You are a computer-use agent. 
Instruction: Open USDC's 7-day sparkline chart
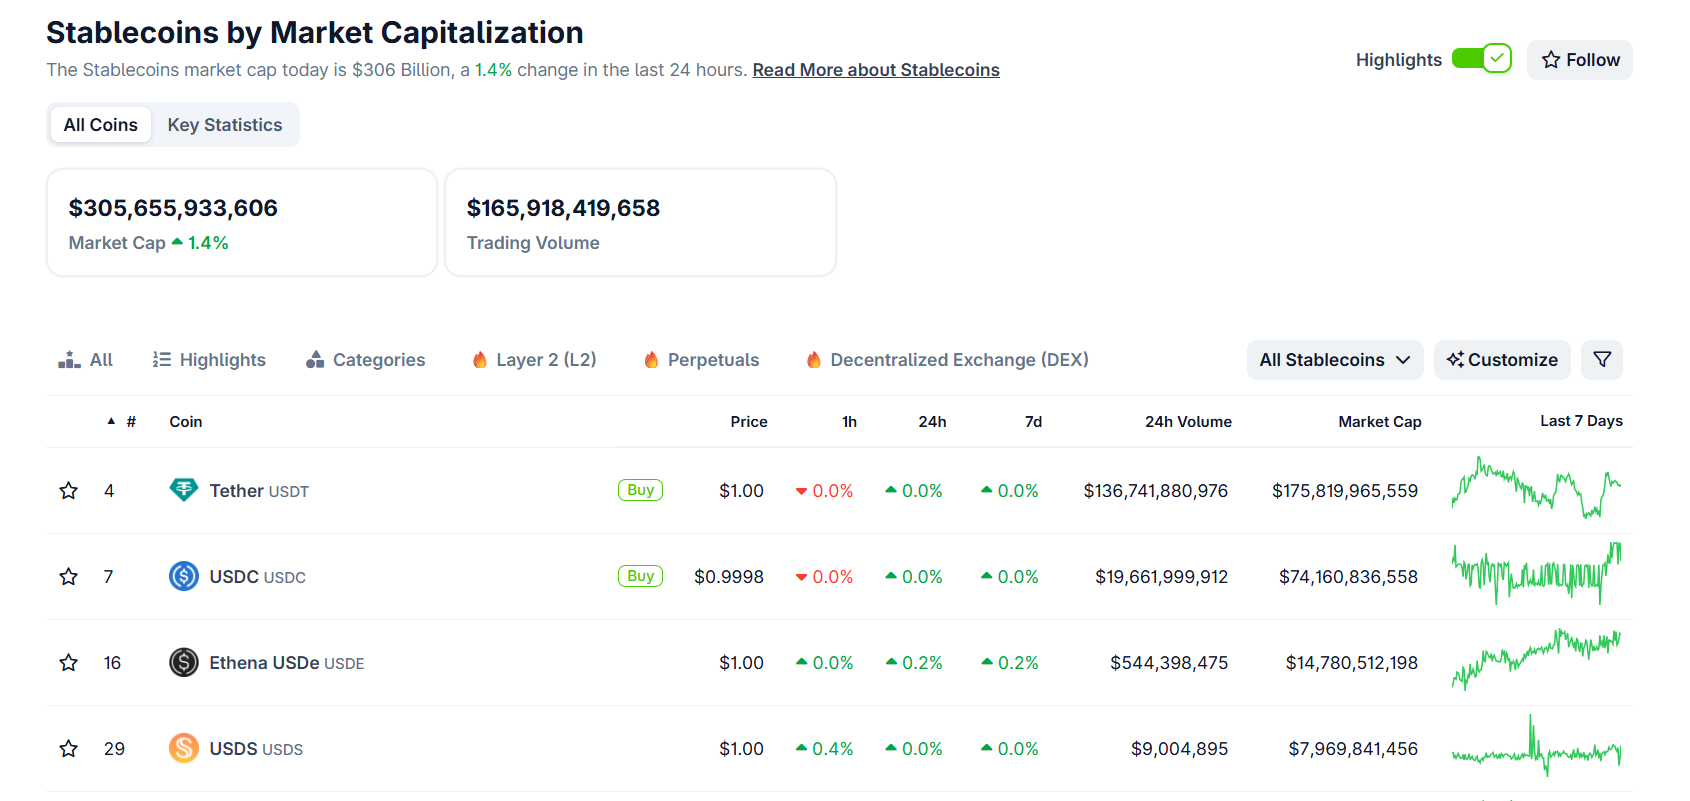tap(1536, 574)
